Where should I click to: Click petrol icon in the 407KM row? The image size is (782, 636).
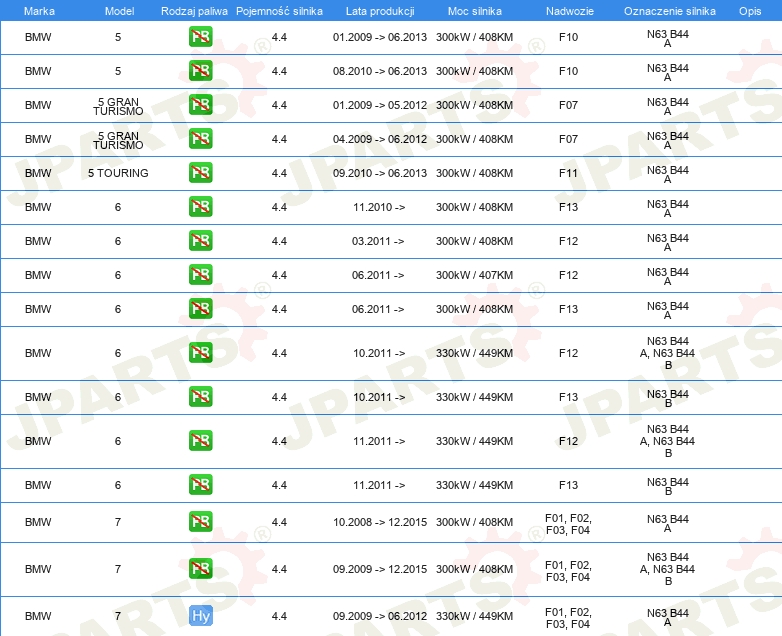point(200,274)
